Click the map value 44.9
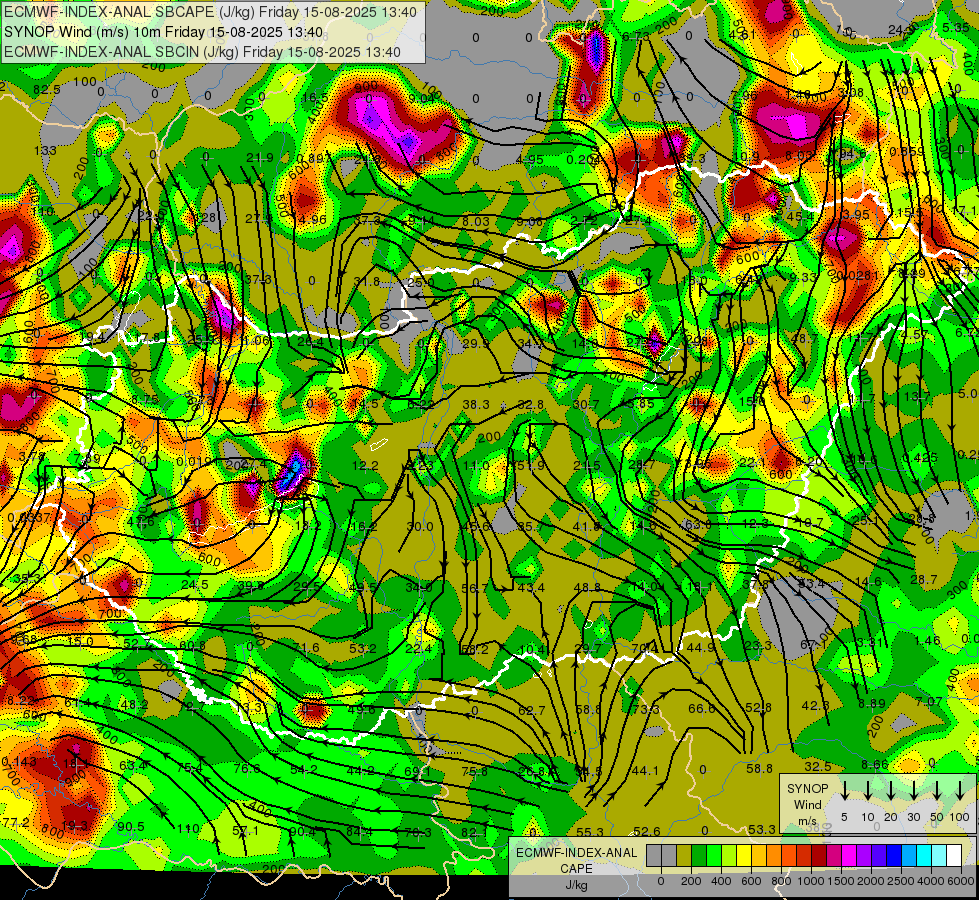Screen dimensions: 979x900 701,647
